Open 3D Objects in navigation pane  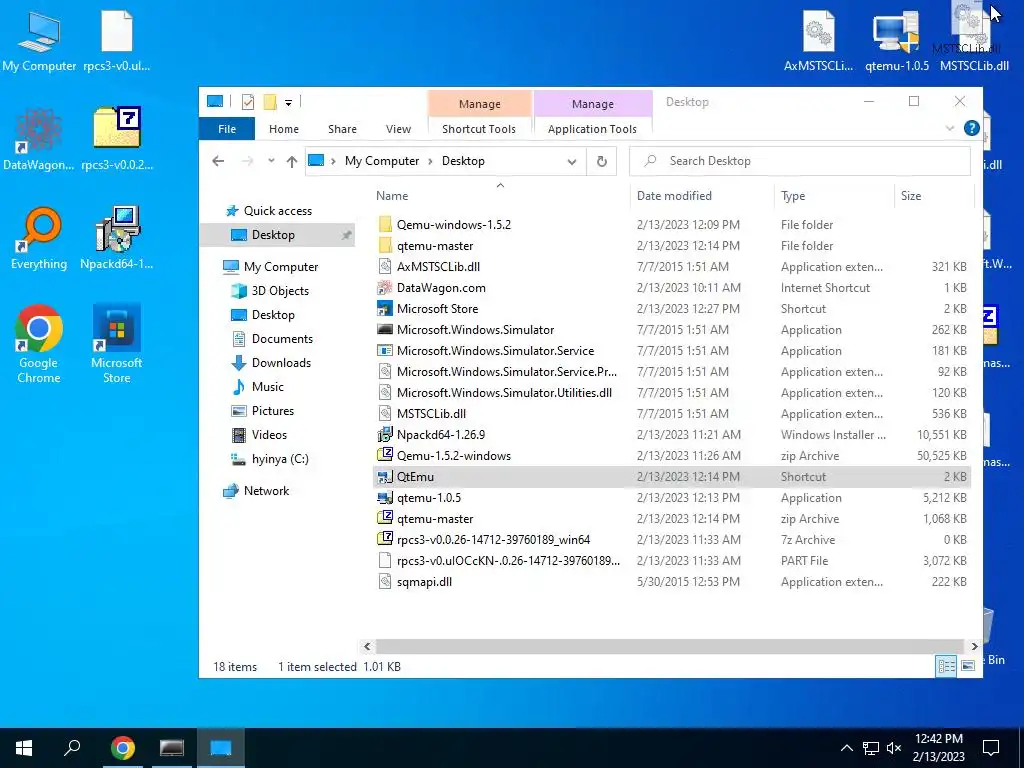tap(280, 291)
